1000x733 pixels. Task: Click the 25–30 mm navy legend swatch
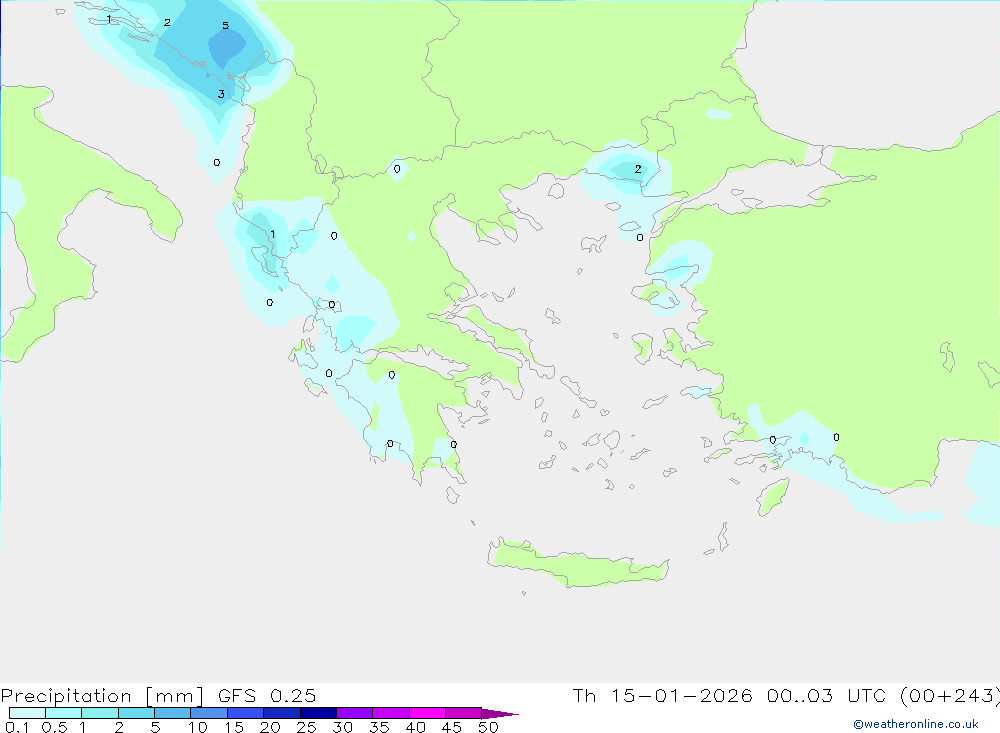[318, 713]
